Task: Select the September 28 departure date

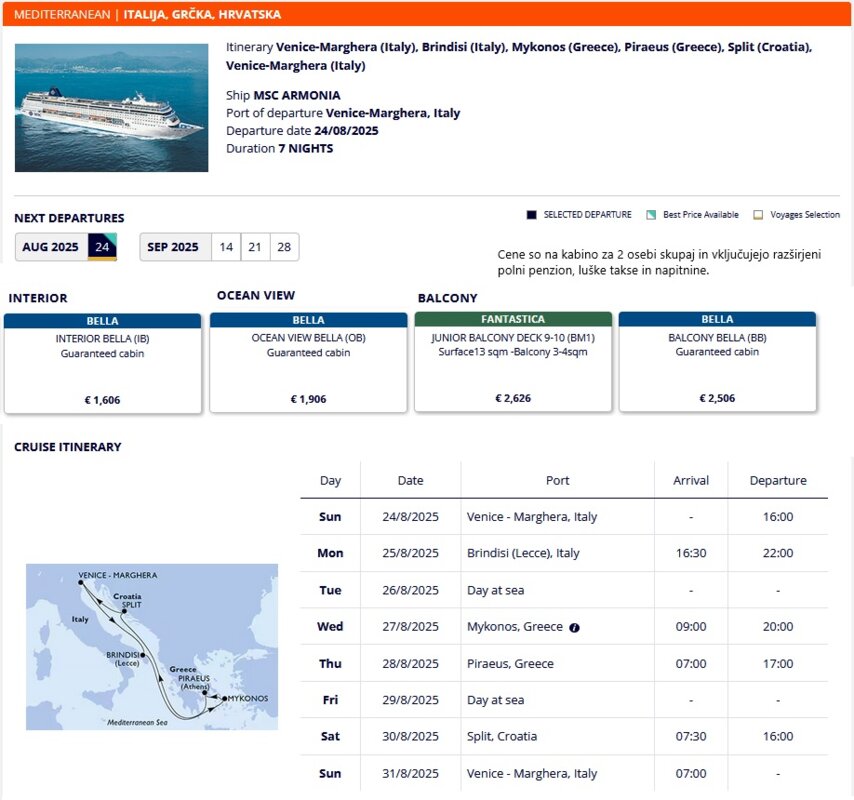Action: [284, 247]
